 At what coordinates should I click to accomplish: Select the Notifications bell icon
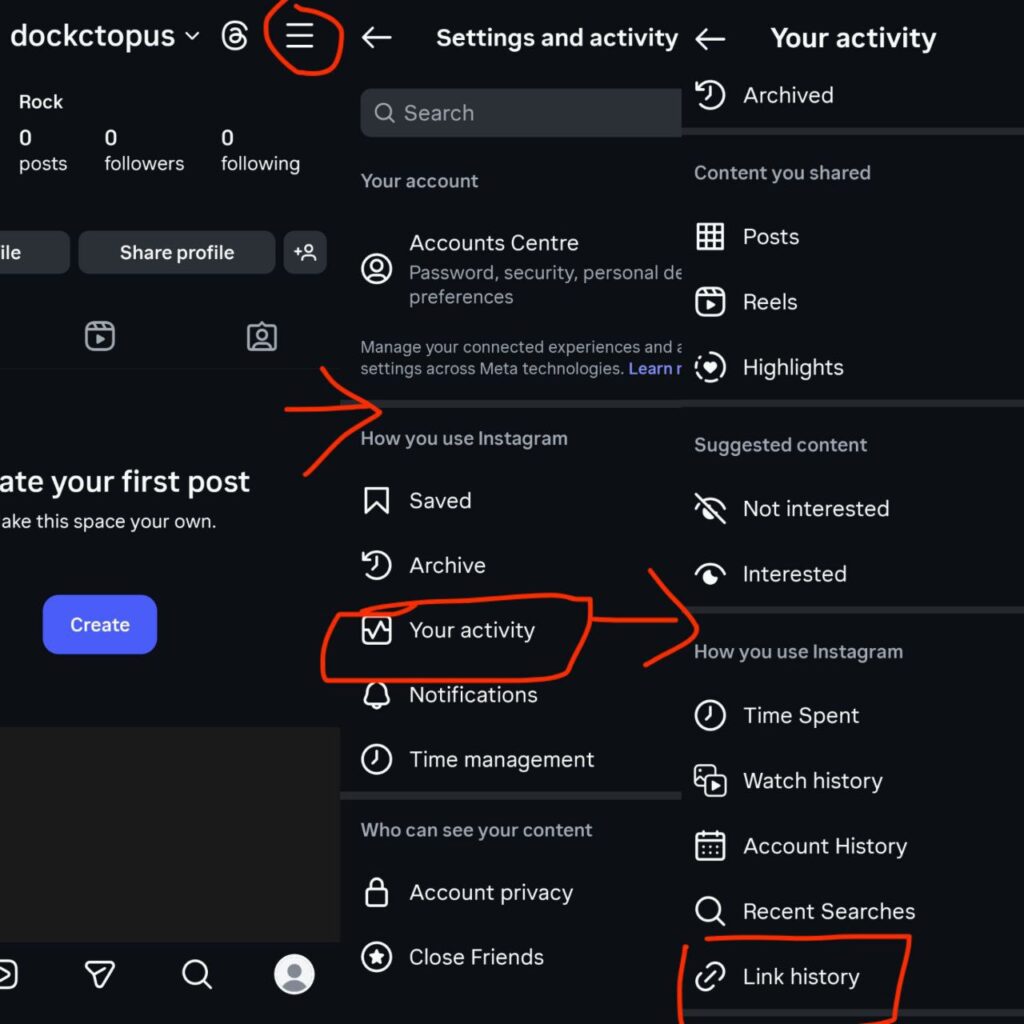377,694
